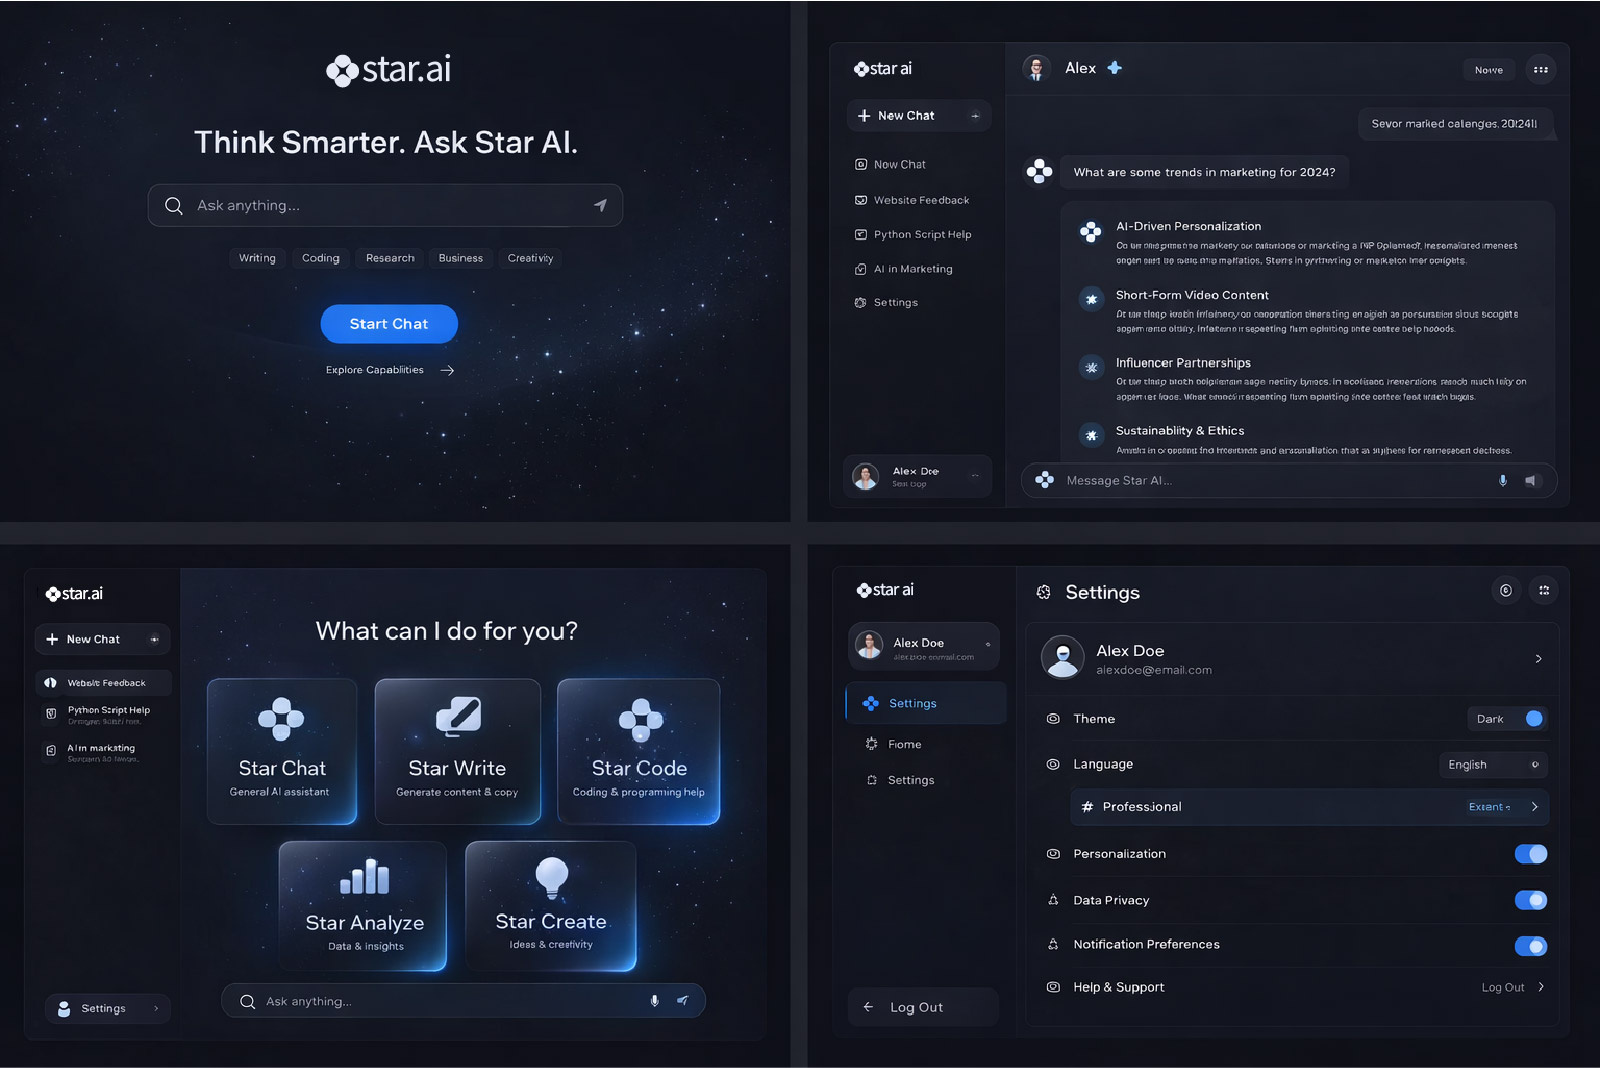Select the Settings tab in the sidebar
Viewport: 1600px width, 1068px height.
924,703
